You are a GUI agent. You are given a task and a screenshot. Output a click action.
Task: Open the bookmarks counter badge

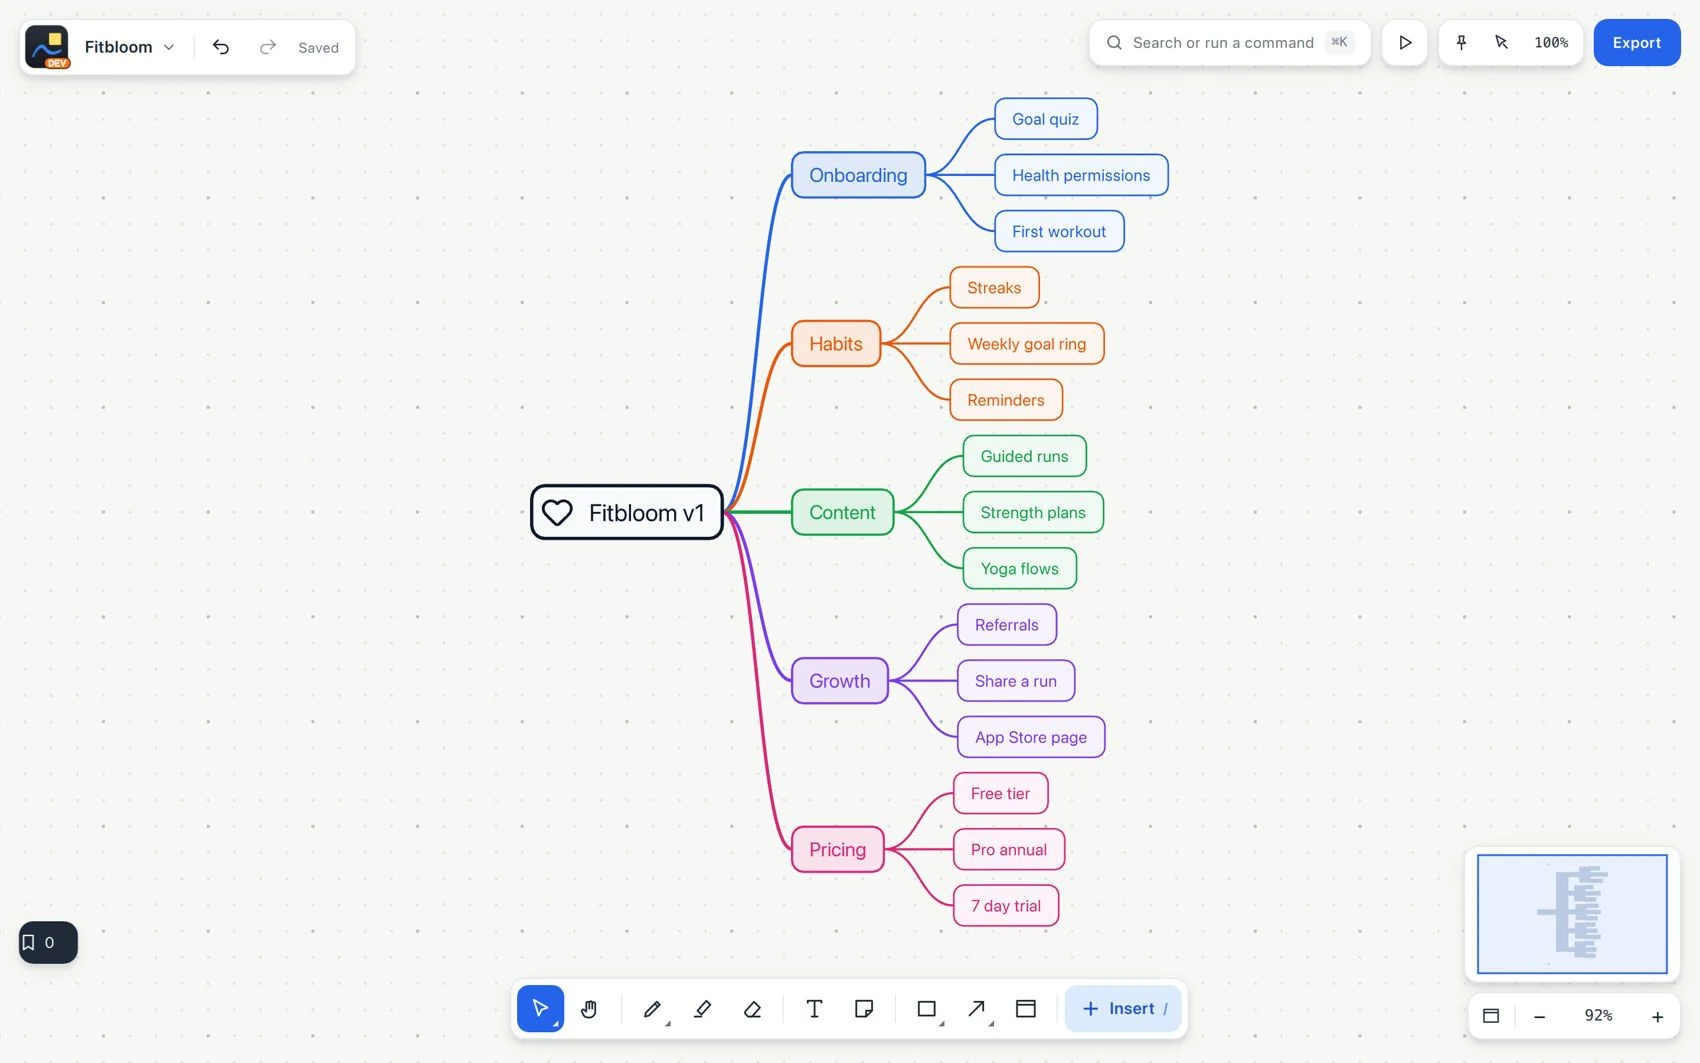click(x=48, y=942)
